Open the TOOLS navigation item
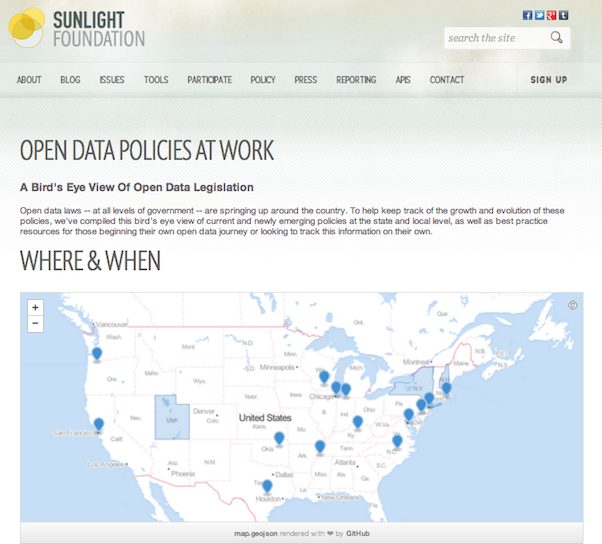This screenshot has width=602, height=544. 156,80
